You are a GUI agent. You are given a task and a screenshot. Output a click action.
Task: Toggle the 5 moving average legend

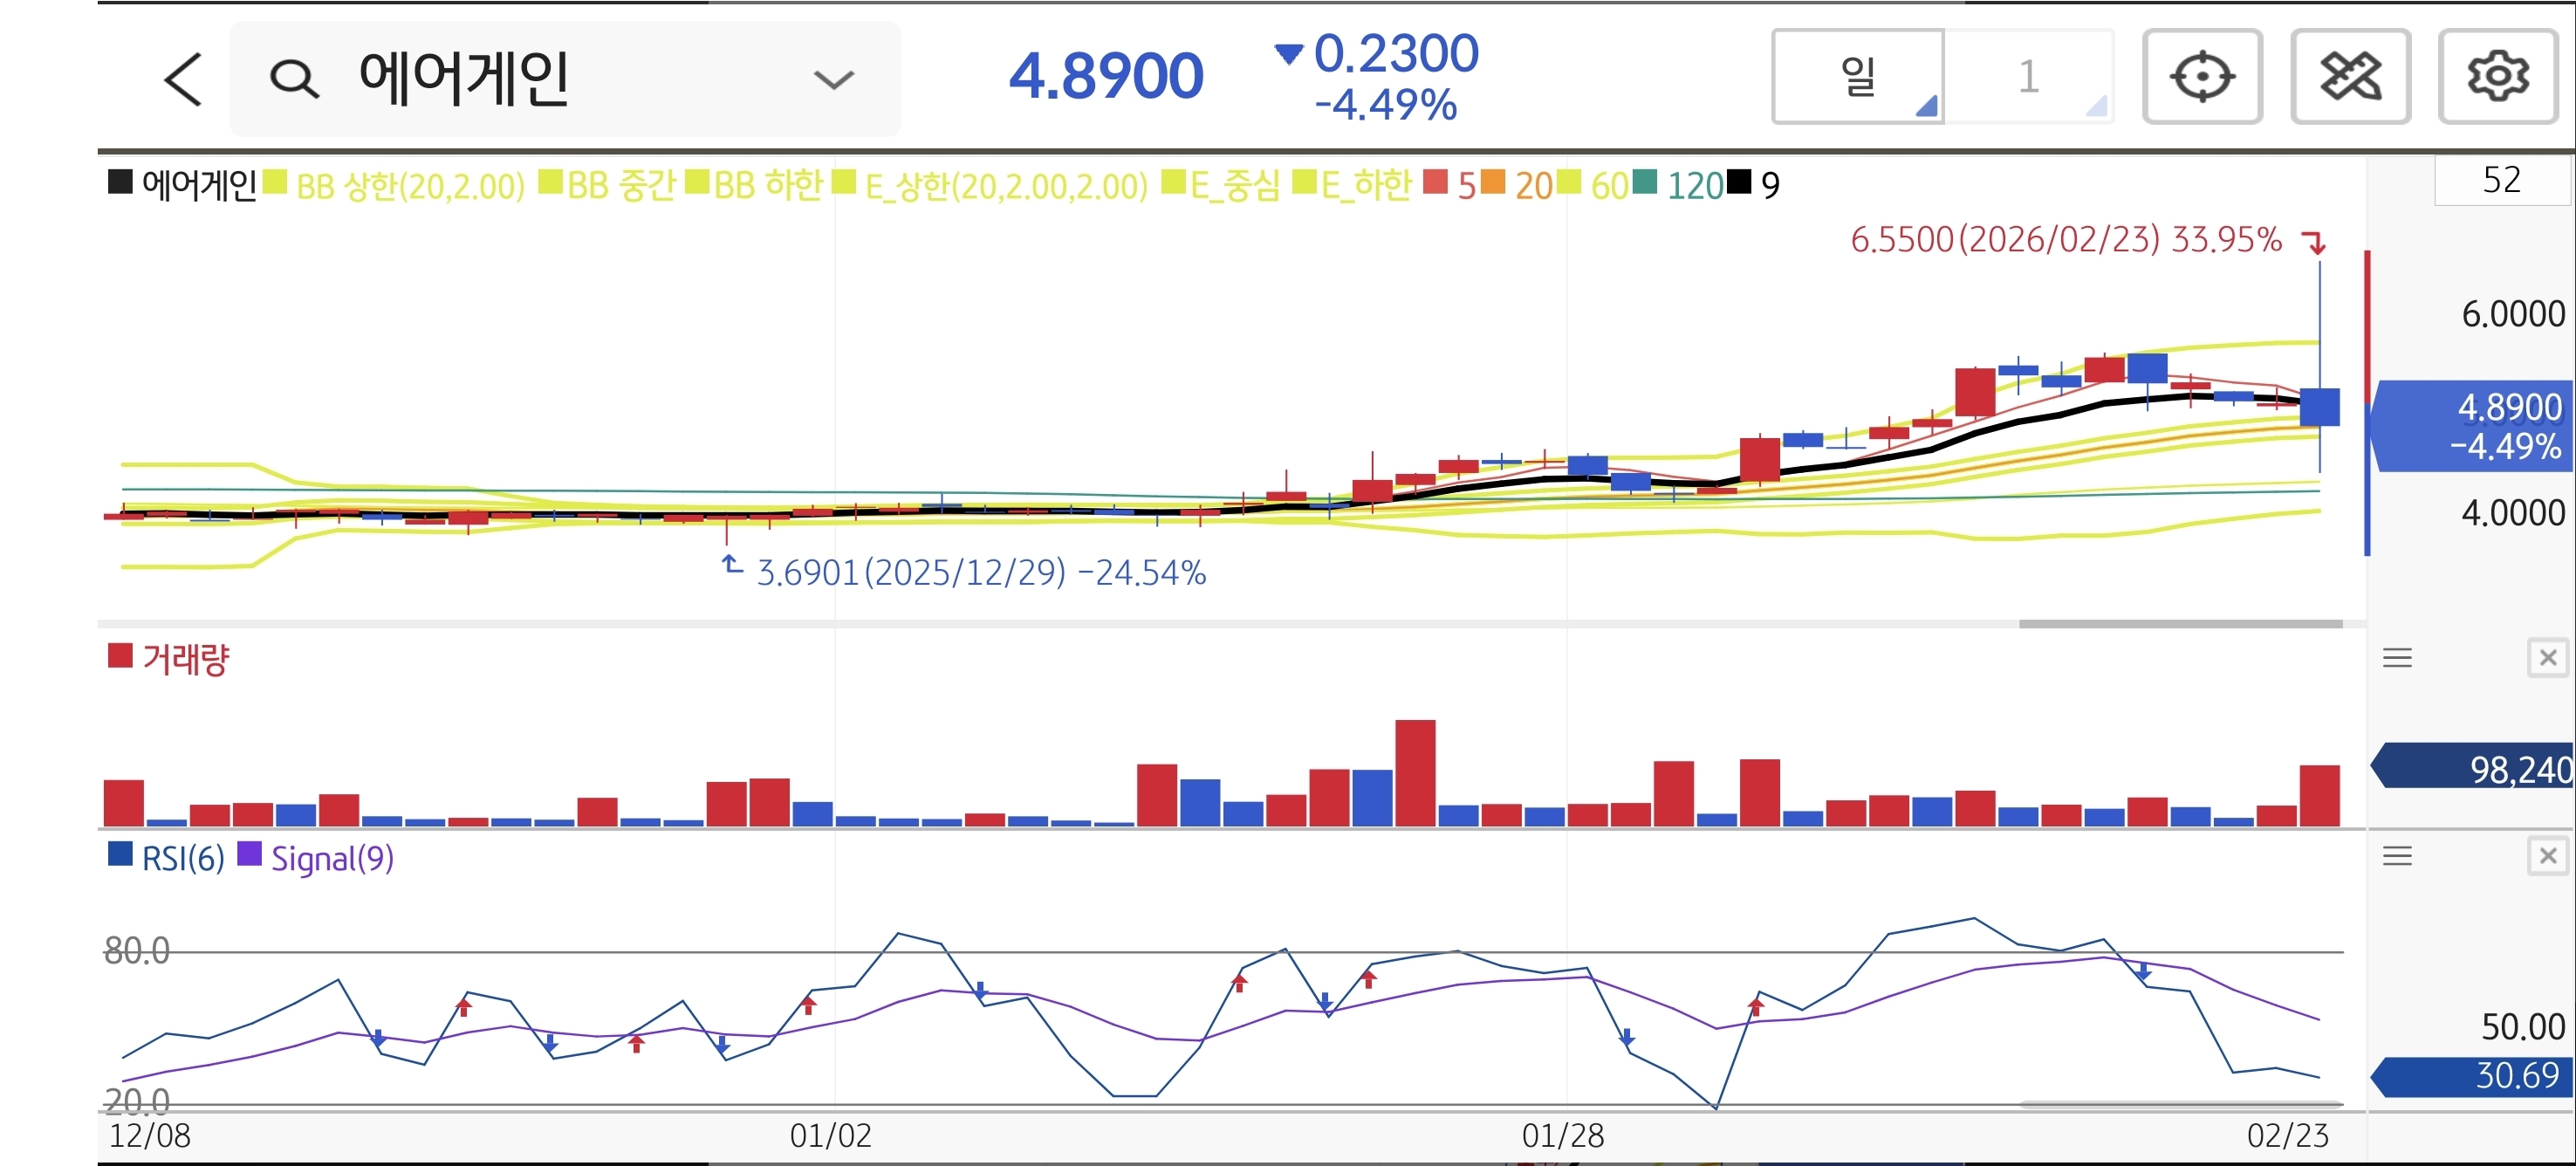coord(1465,186)
